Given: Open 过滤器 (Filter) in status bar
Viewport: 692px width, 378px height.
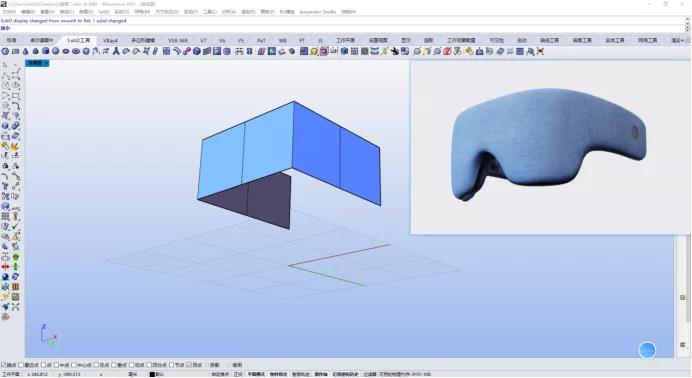Looking at the screenshot, I should click(370, 374).
